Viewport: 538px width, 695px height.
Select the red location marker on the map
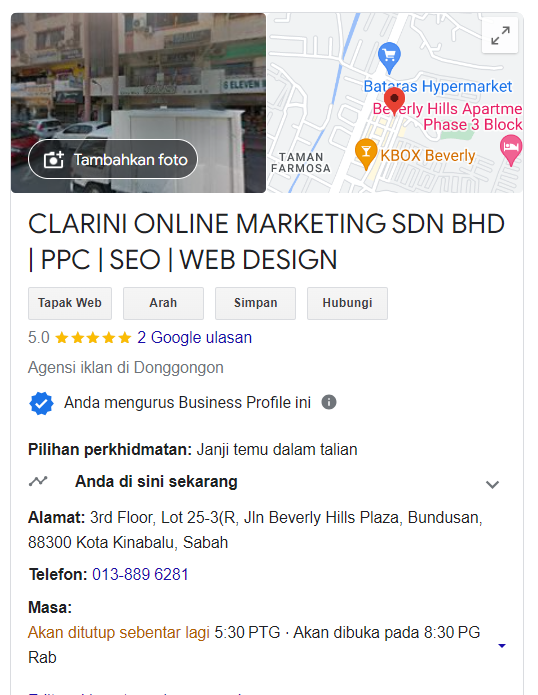[x=394, y=101]
